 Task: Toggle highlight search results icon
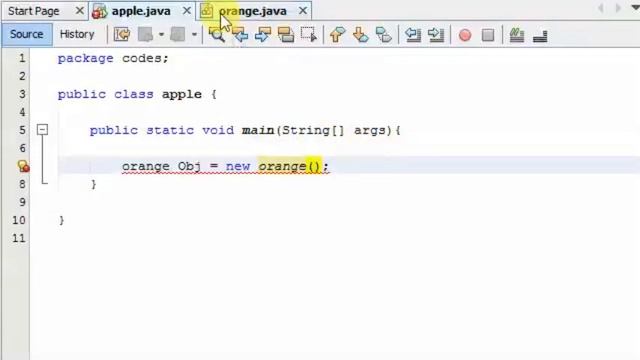286,35
